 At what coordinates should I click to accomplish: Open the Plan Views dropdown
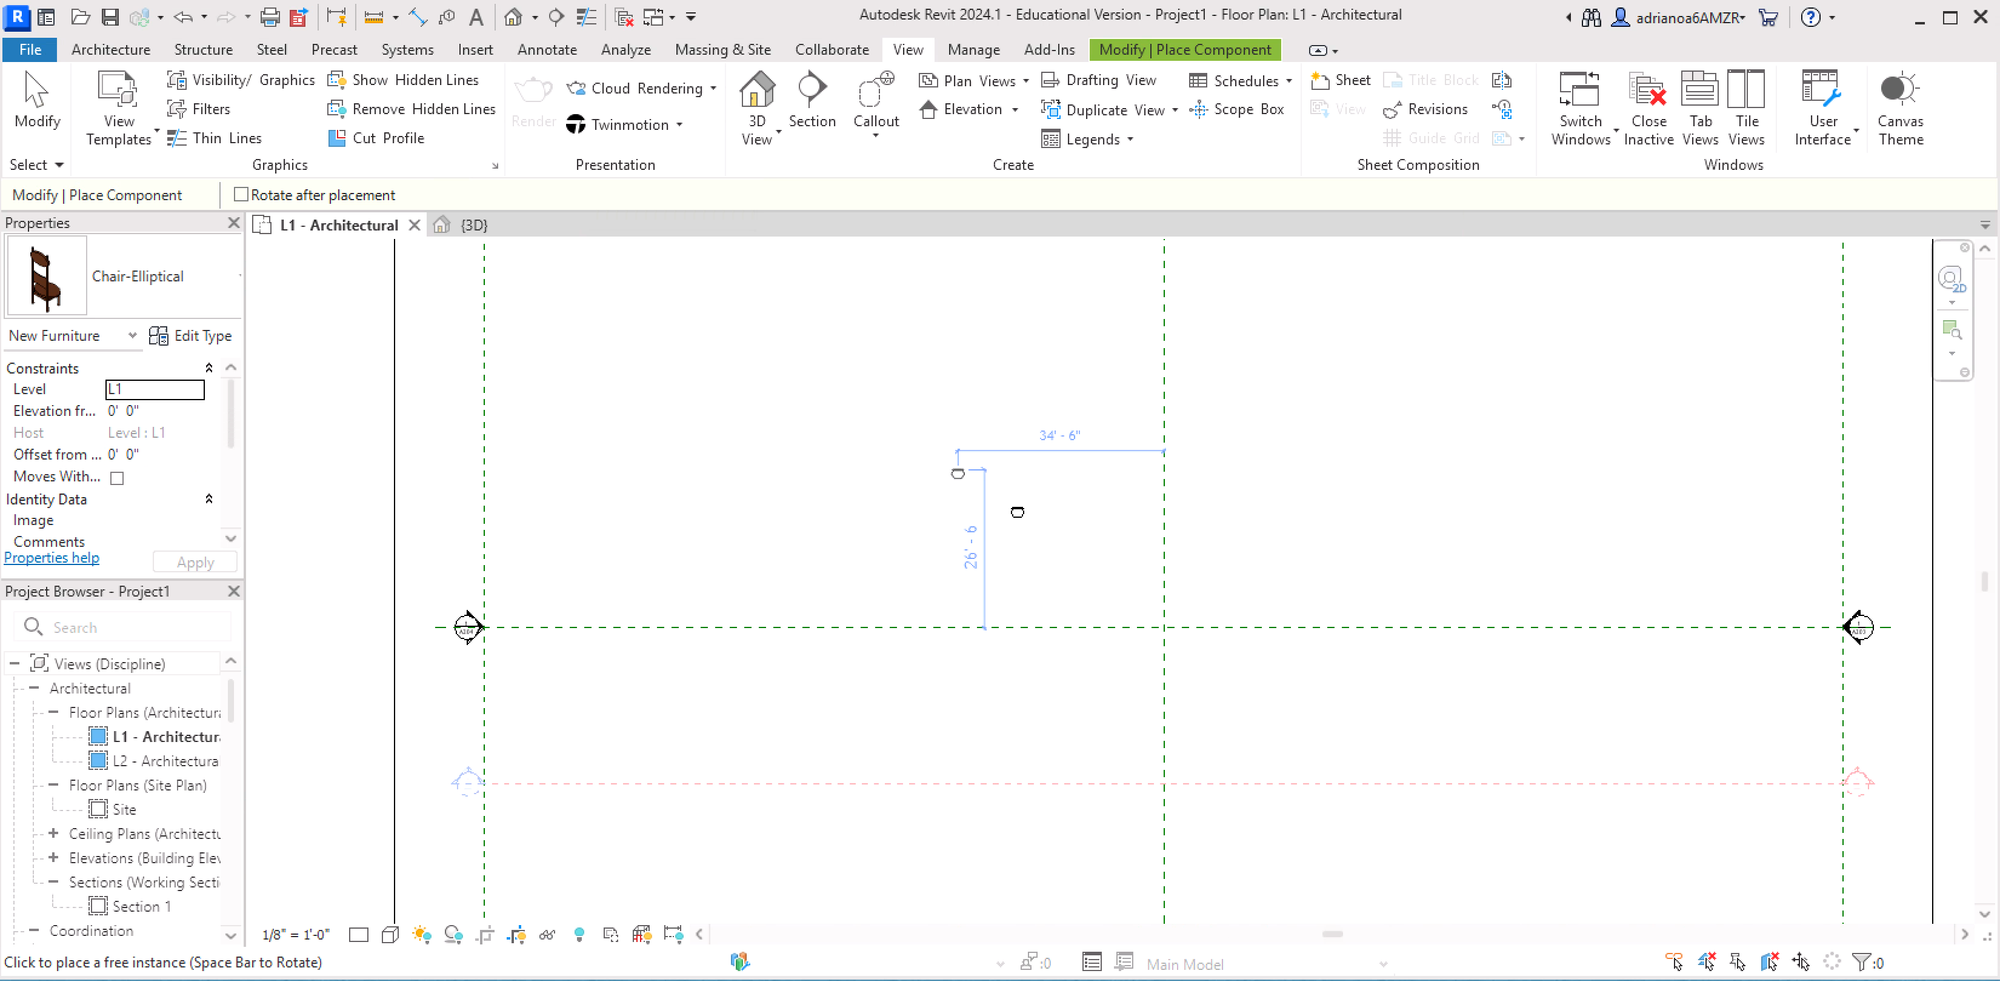[973, 81]
